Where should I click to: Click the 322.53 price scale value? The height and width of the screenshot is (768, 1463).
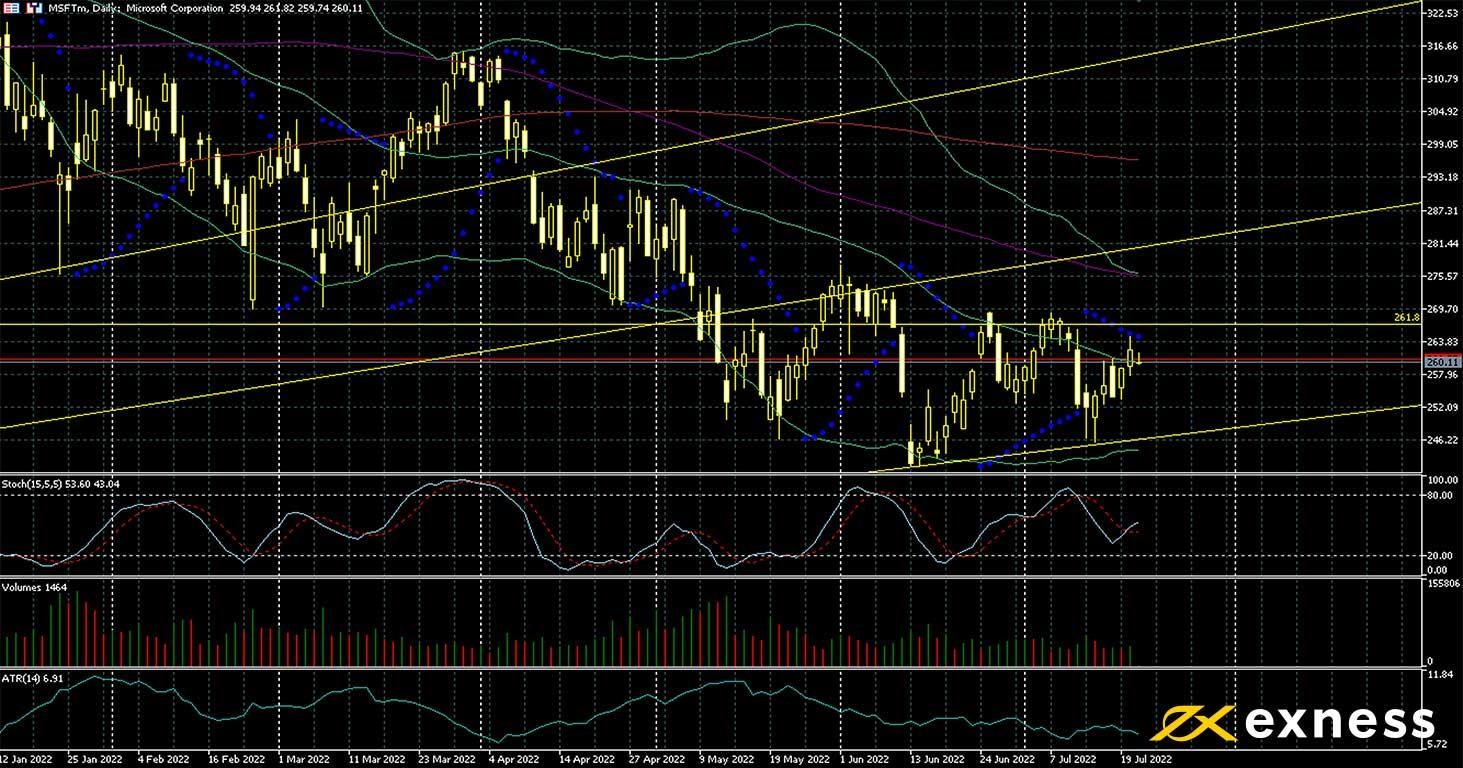click(1442, 14)
